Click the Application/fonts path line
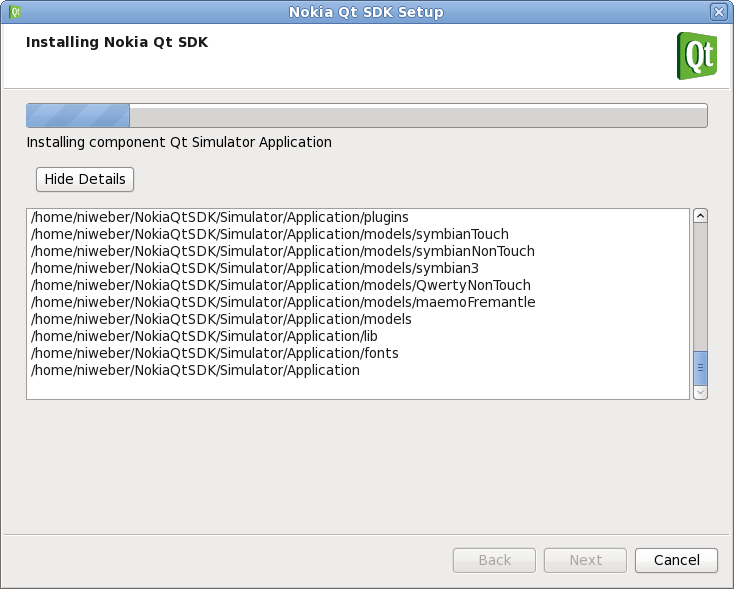Image resolution: width=734 pixels, height=589 pixels. click(209, 353)
